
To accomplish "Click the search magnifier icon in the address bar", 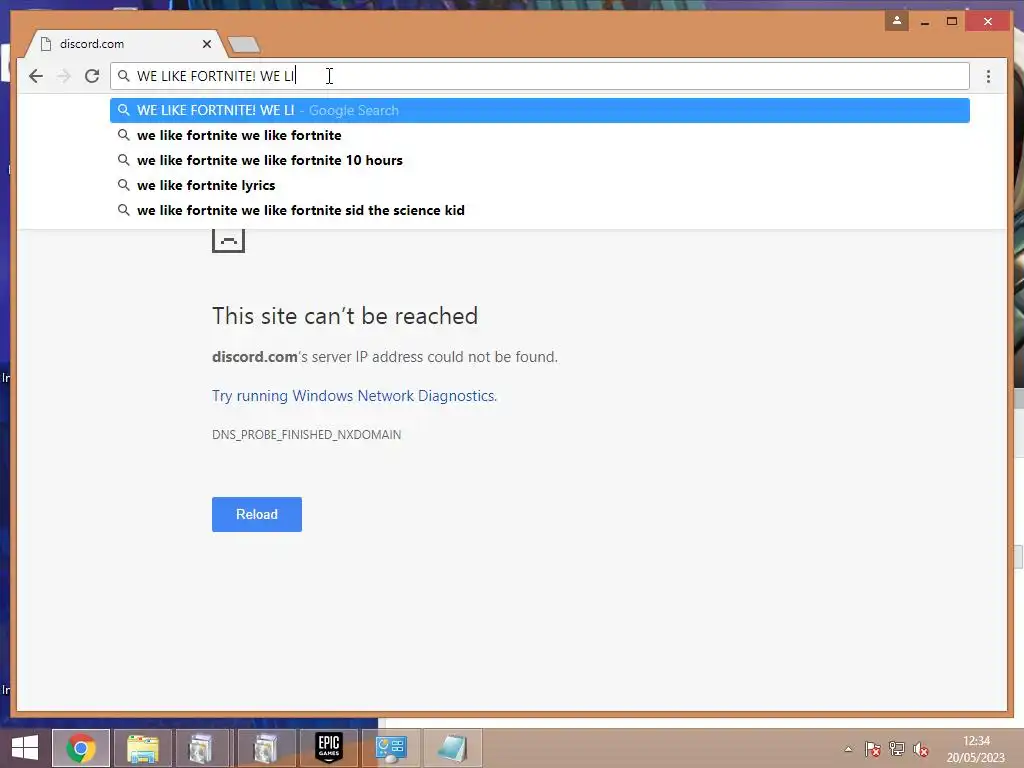I will (x=123, y=76).
